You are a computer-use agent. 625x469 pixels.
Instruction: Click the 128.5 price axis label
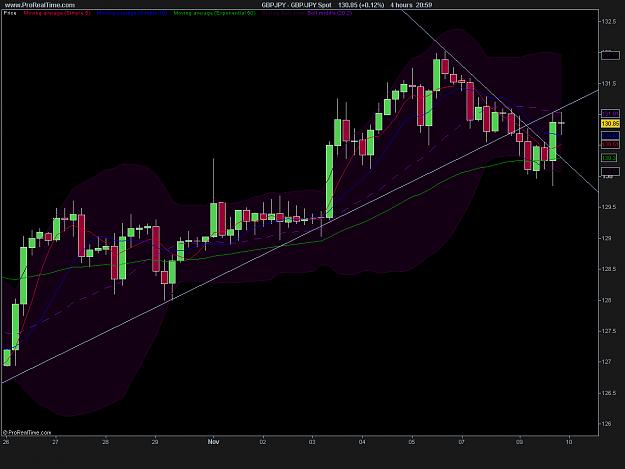point(608,269)
